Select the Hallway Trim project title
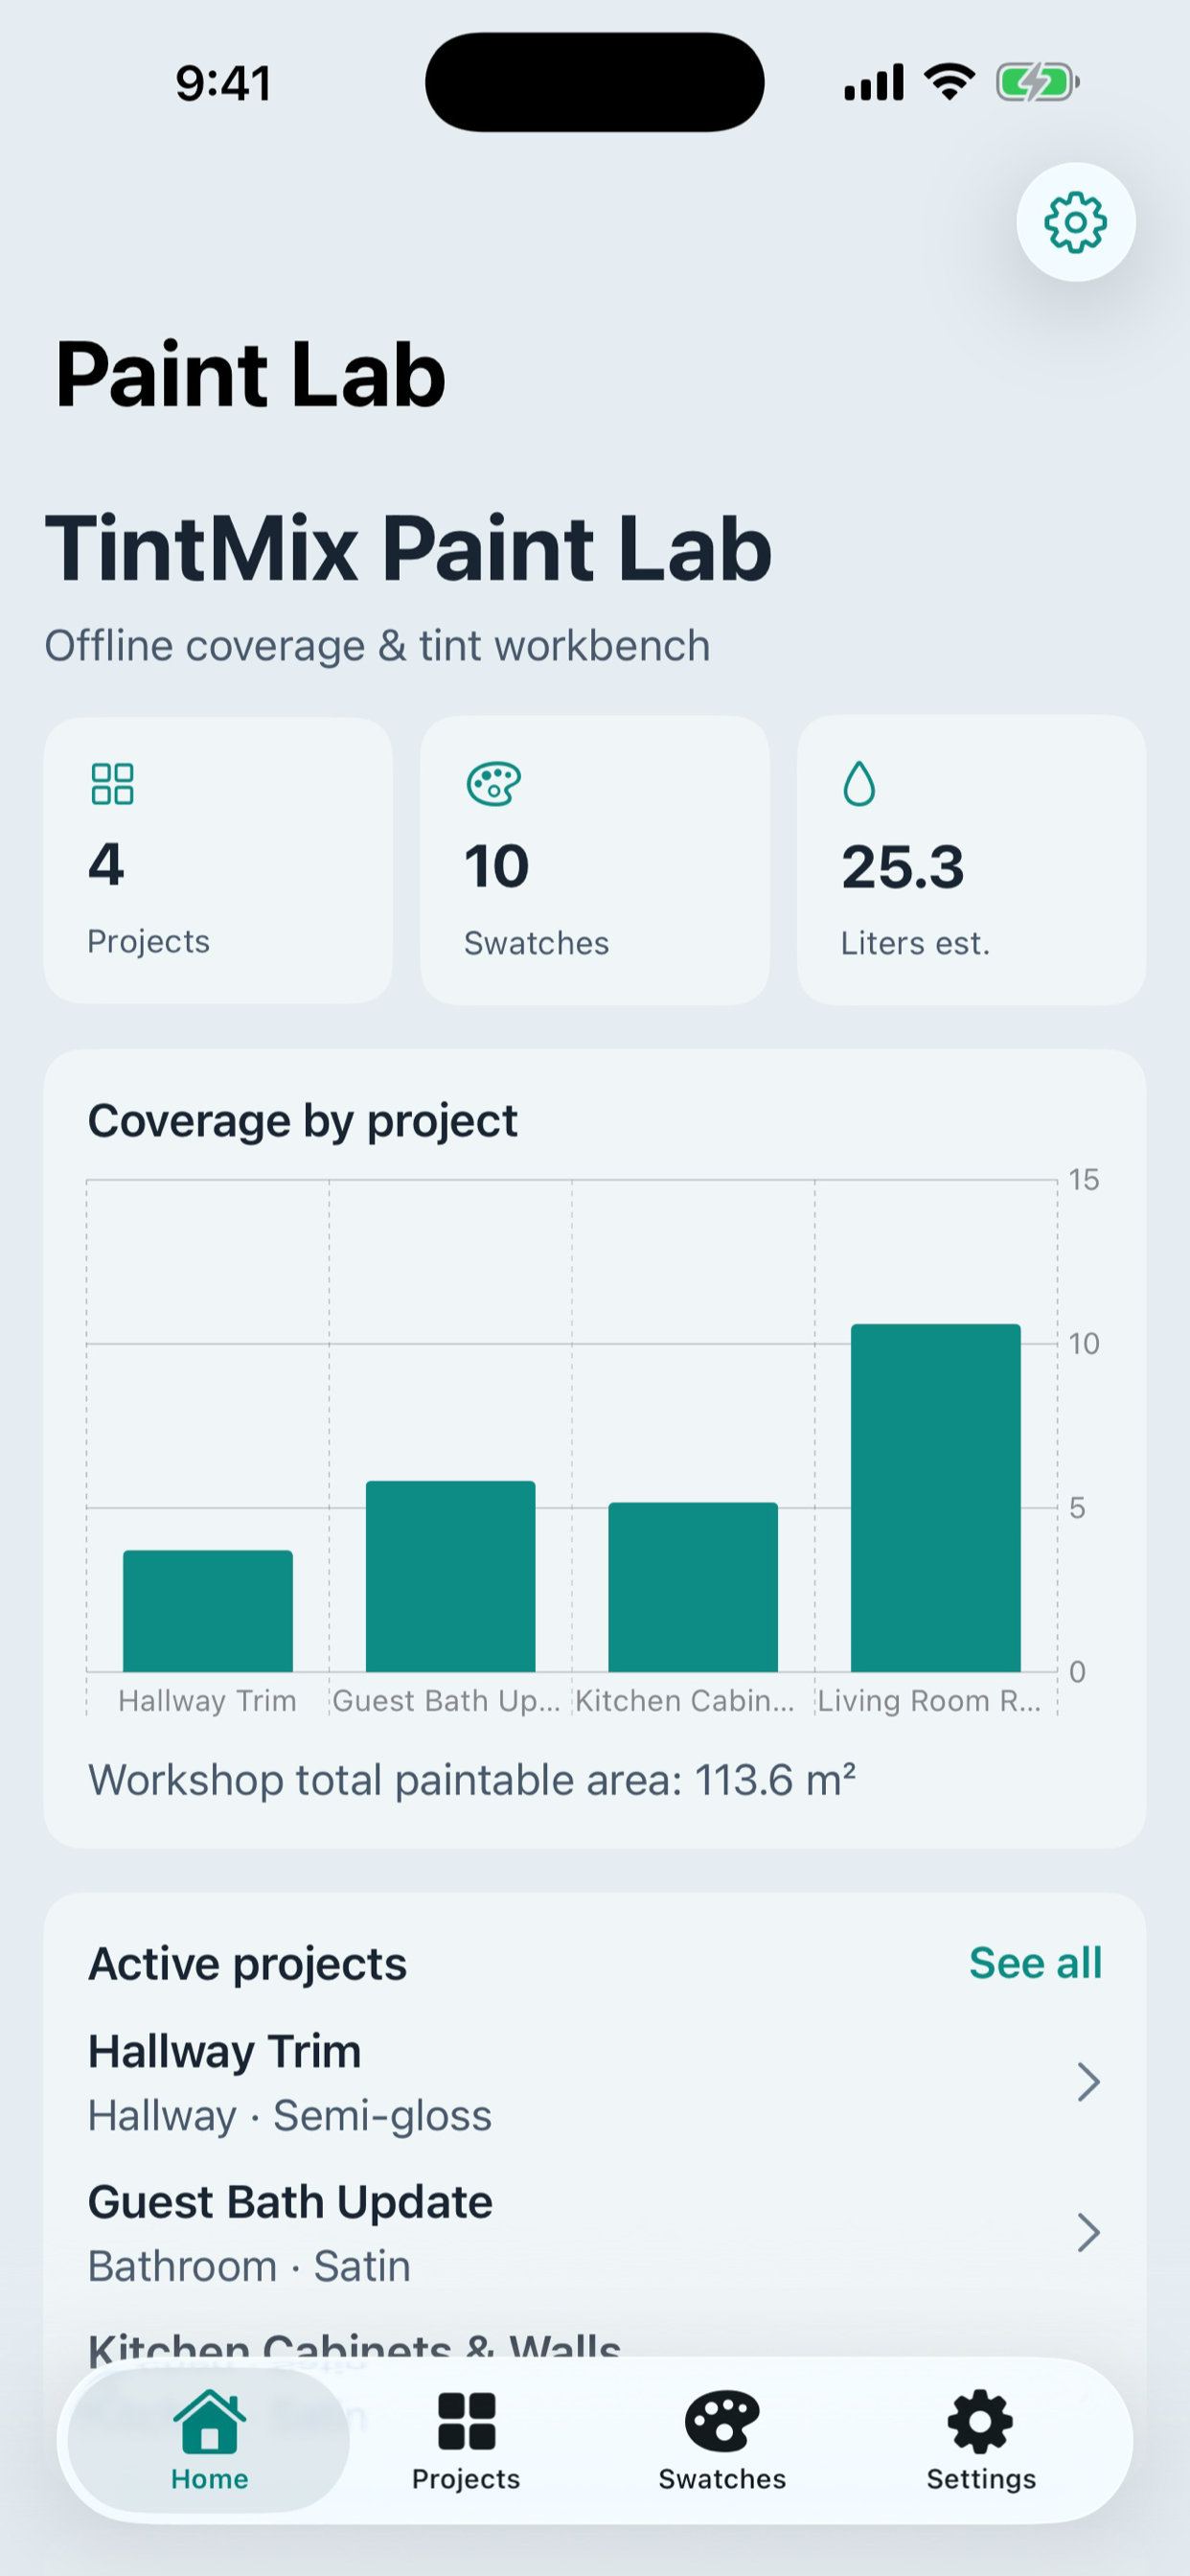 tap(224, 2051)
